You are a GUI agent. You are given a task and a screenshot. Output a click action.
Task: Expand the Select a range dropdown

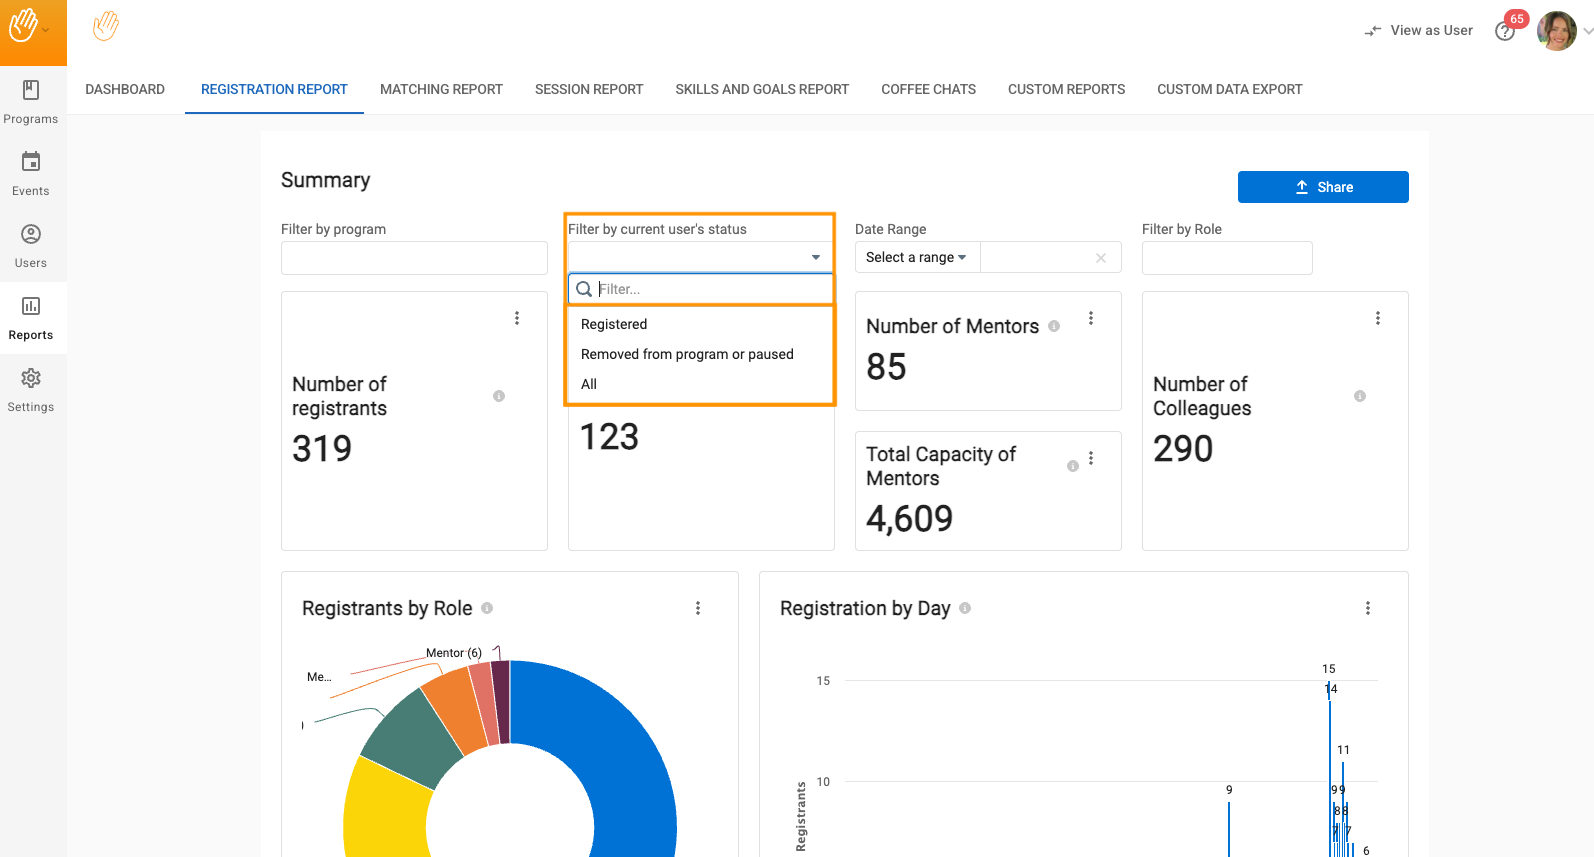point(916,258)
